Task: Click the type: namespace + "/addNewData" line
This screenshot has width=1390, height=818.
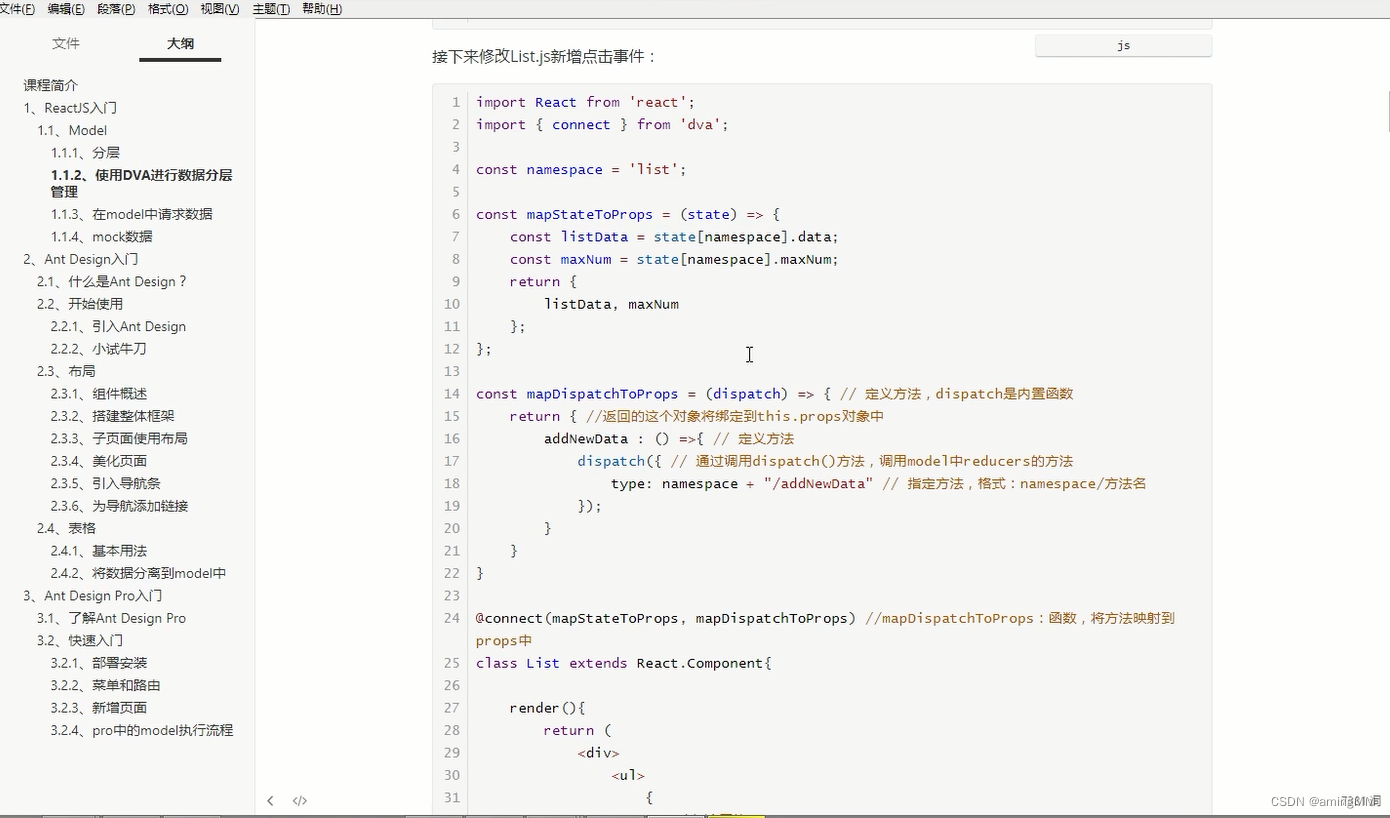Action: pyautogui.click(x=878, y=484)
